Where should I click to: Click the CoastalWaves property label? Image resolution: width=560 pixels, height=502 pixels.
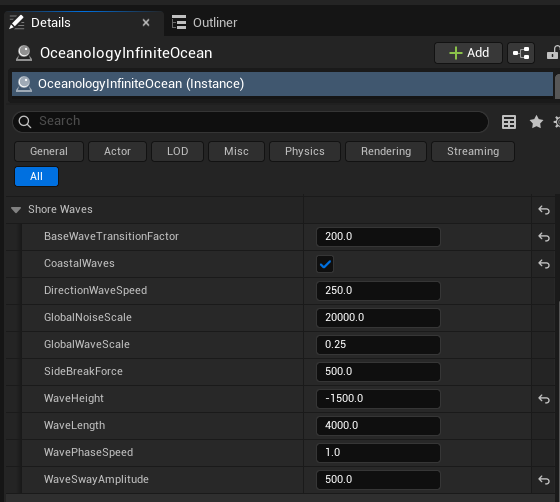coord(79,263)
